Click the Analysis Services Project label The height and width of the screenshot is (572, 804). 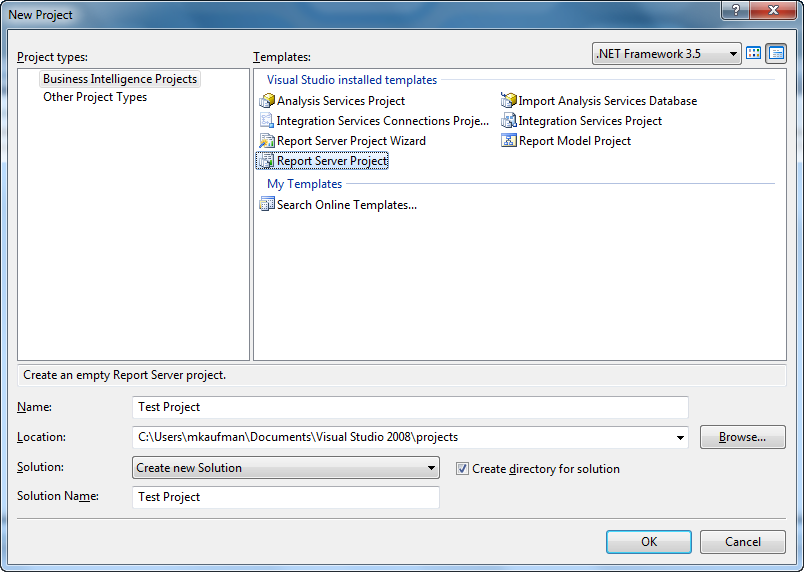coord(341,101)
